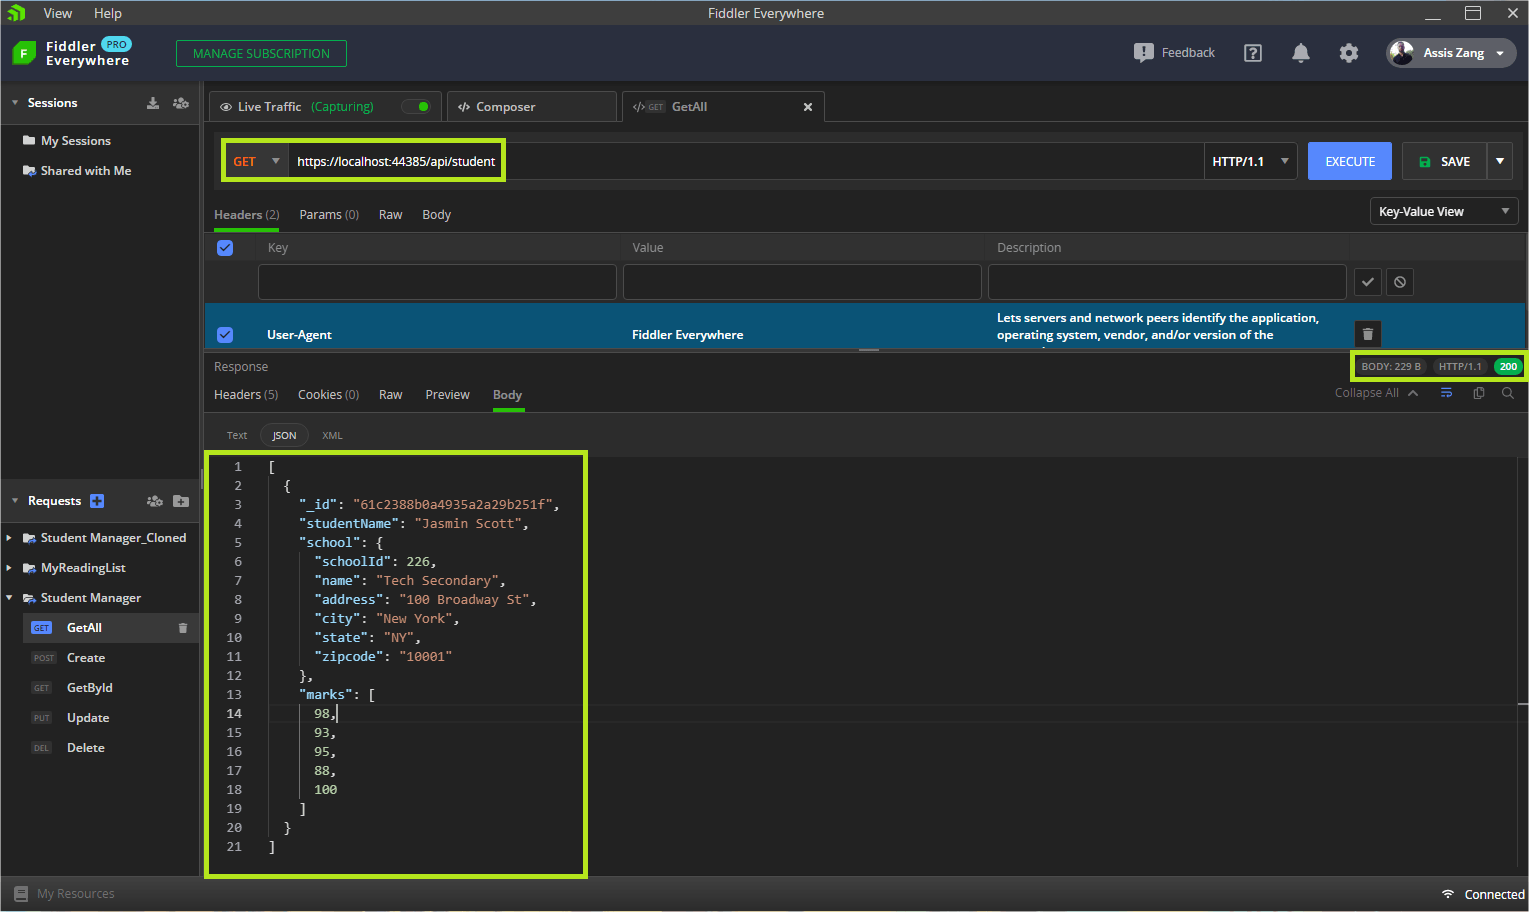1529x912 pixels.
Task: Open the Key-Value View dropdown
Action: [x=1444, y=211]
